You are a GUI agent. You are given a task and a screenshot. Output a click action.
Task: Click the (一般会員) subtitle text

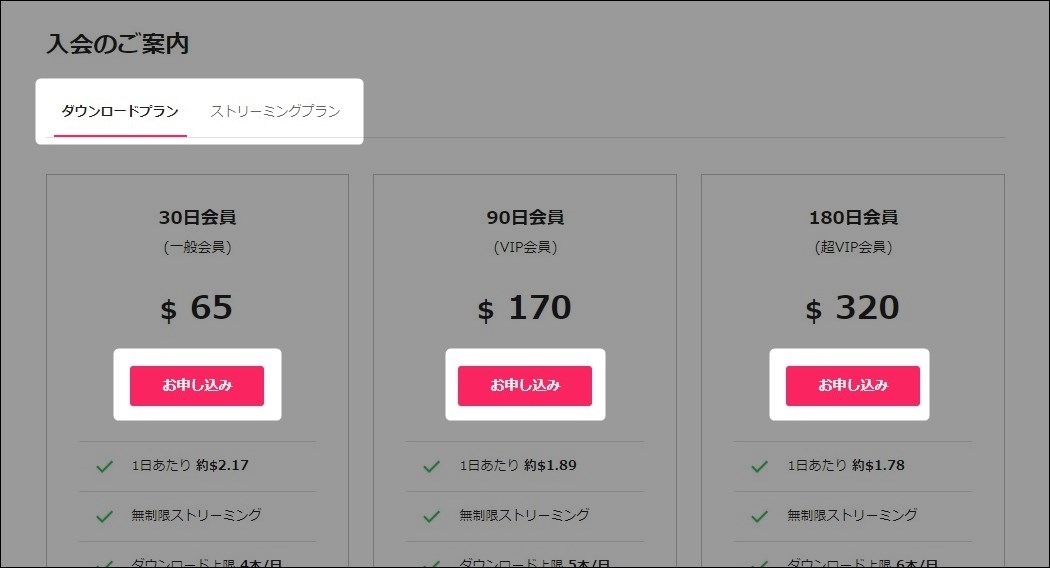coord(197,247)
